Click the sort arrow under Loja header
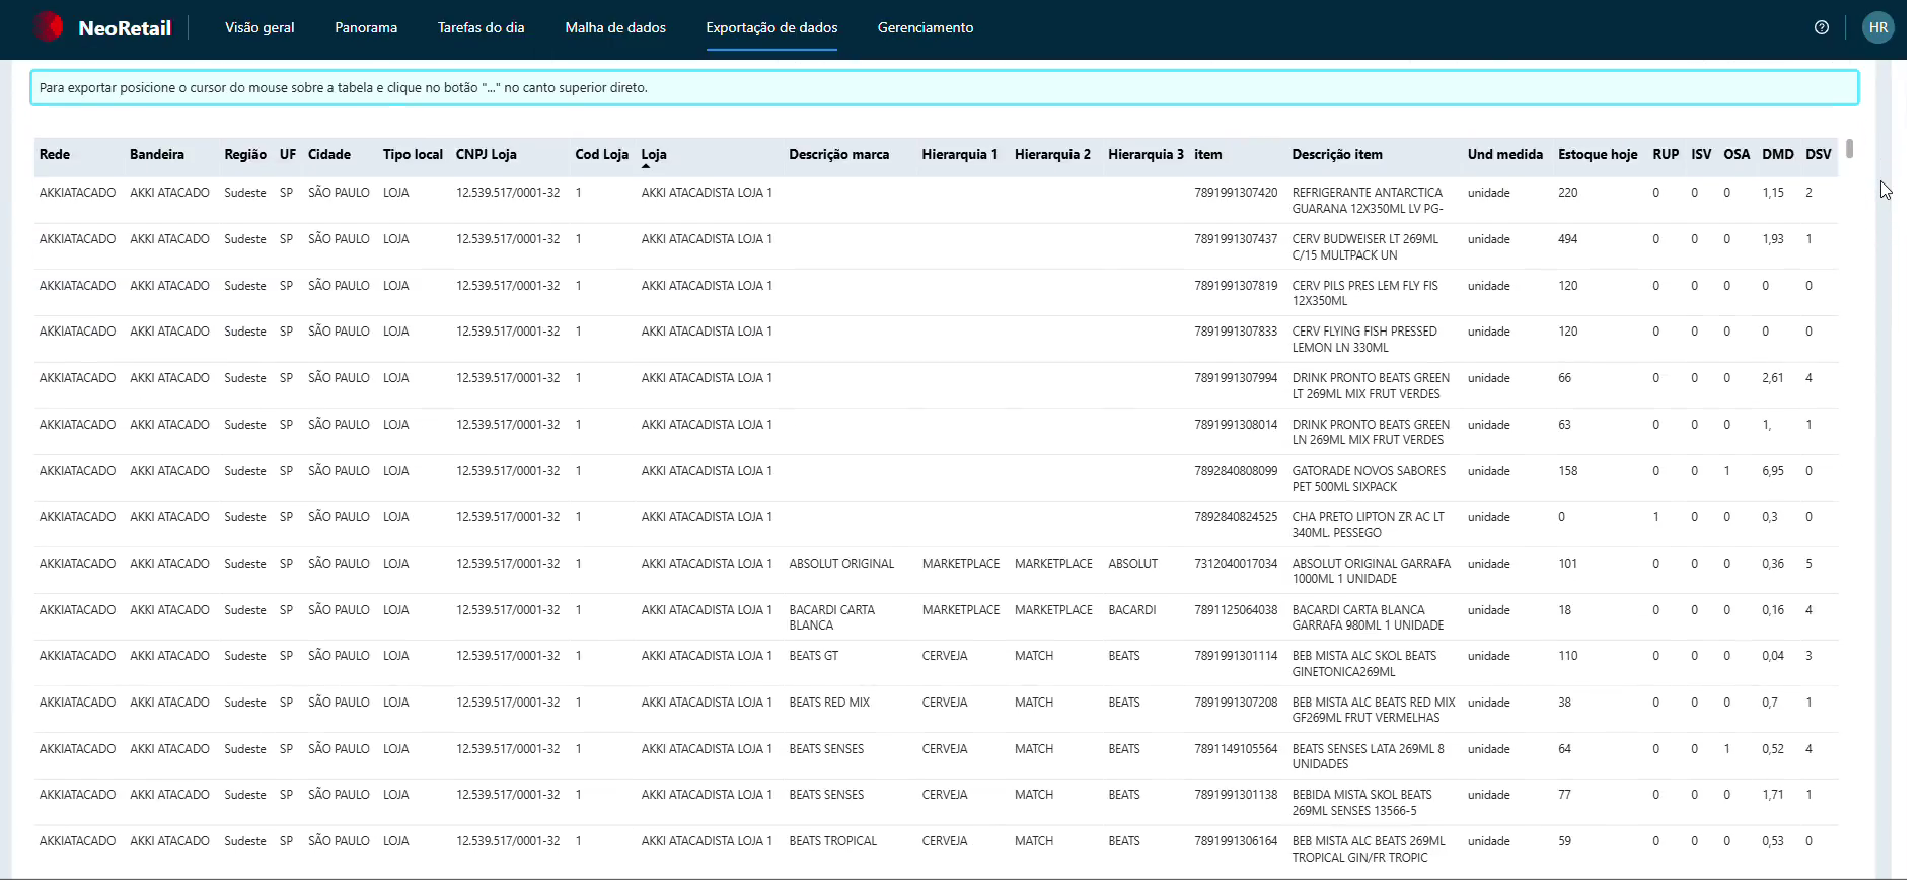The image size is (1907, 880). [646, 167]
